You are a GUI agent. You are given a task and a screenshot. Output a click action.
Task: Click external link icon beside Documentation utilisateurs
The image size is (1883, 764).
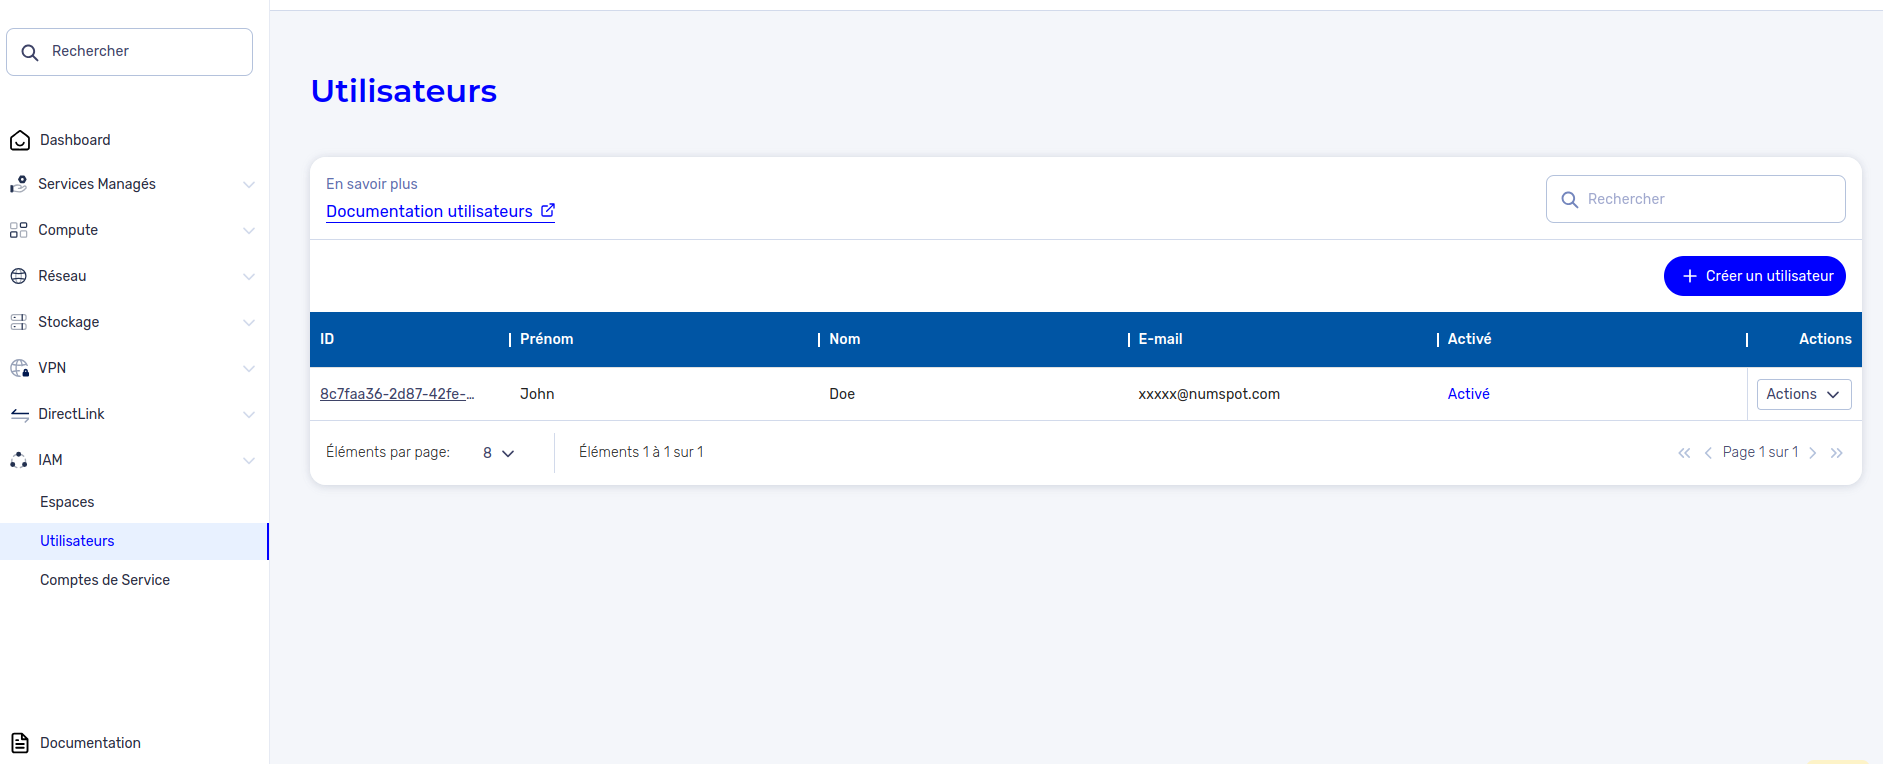[x=548, y=211]
